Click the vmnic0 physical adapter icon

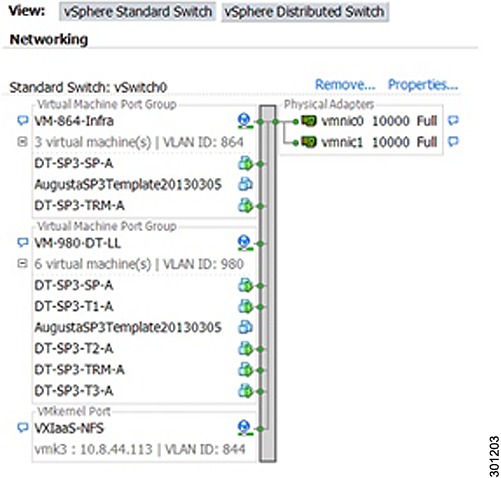(309, 121)
